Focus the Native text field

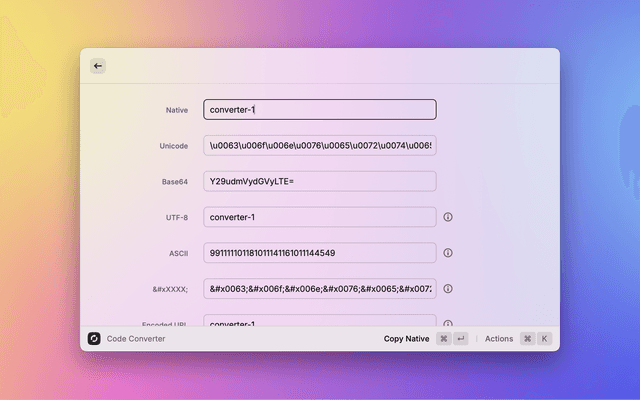[x=320, y=110]
